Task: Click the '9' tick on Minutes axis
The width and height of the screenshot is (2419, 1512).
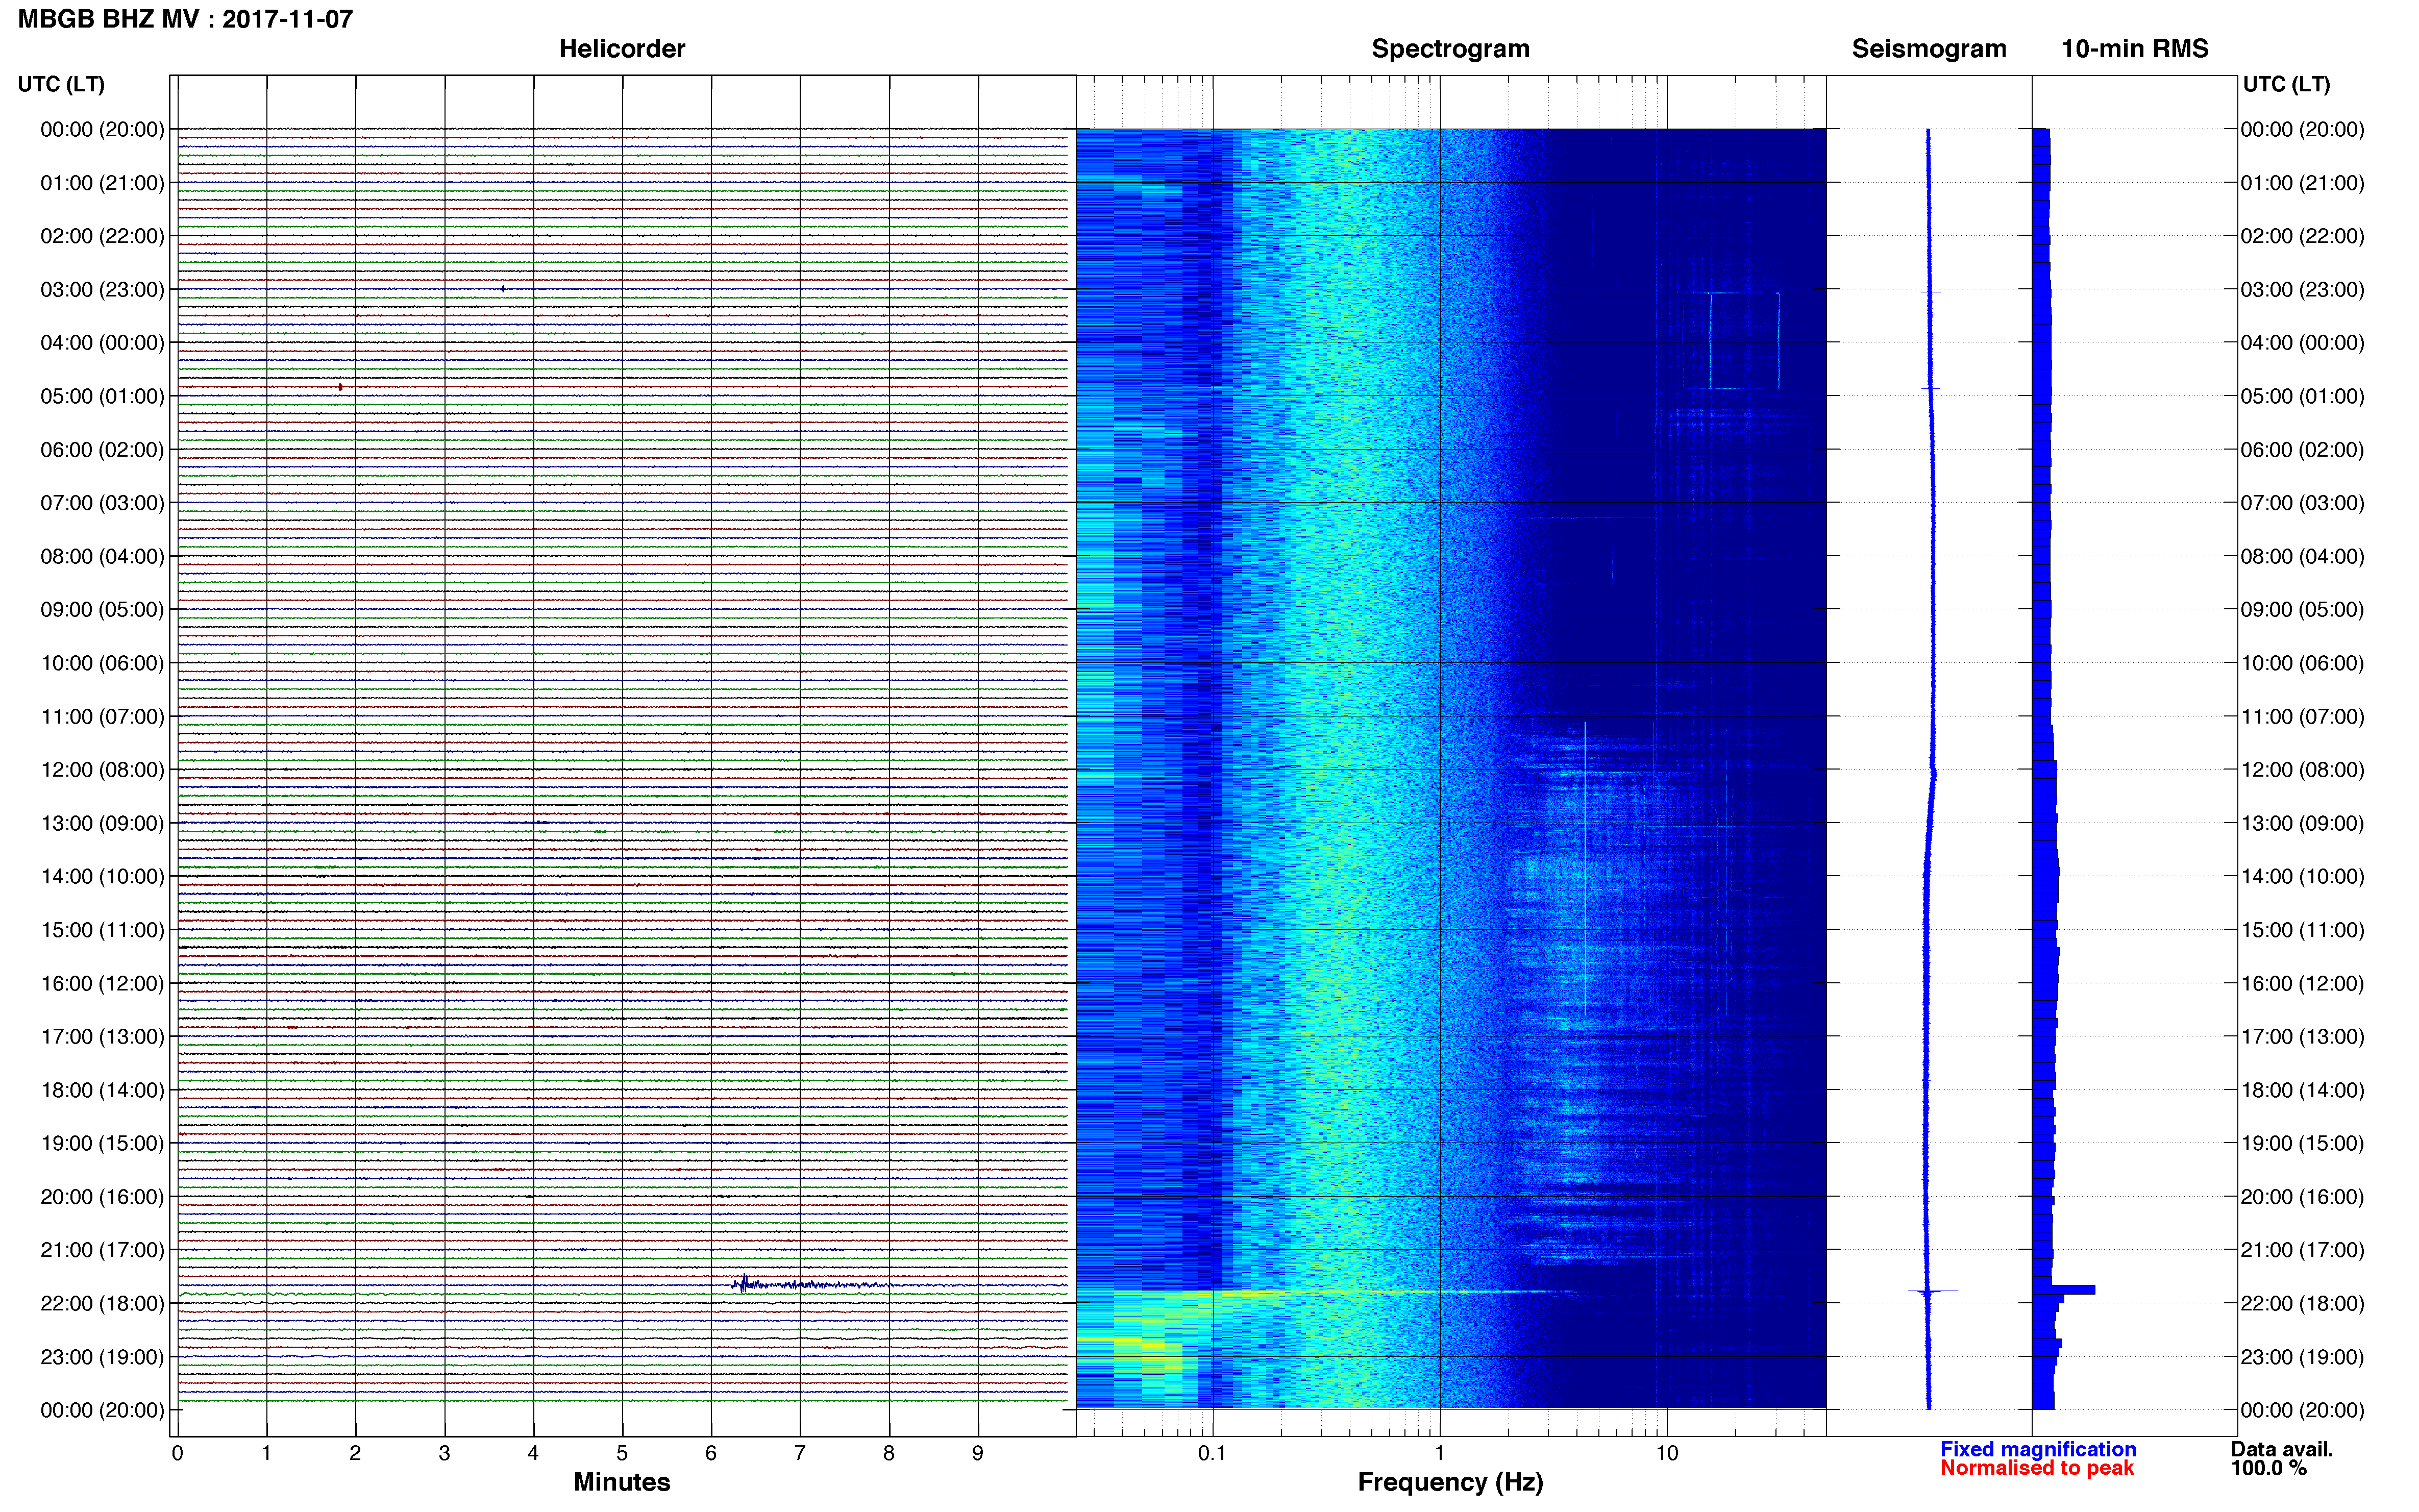Action: [x=978, y=1453]
